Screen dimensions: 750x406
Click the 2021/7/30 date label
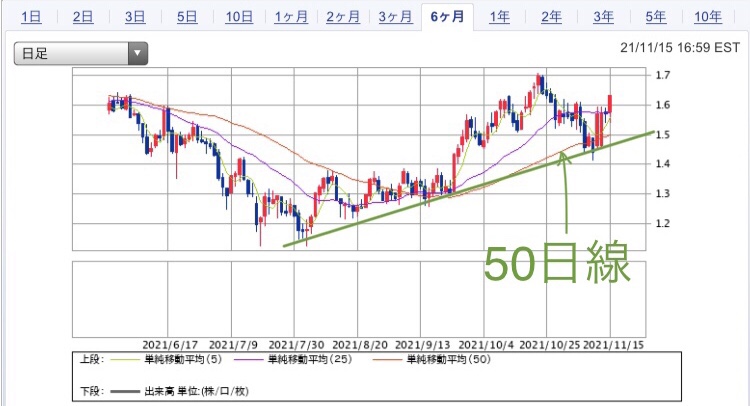[296, 345]
